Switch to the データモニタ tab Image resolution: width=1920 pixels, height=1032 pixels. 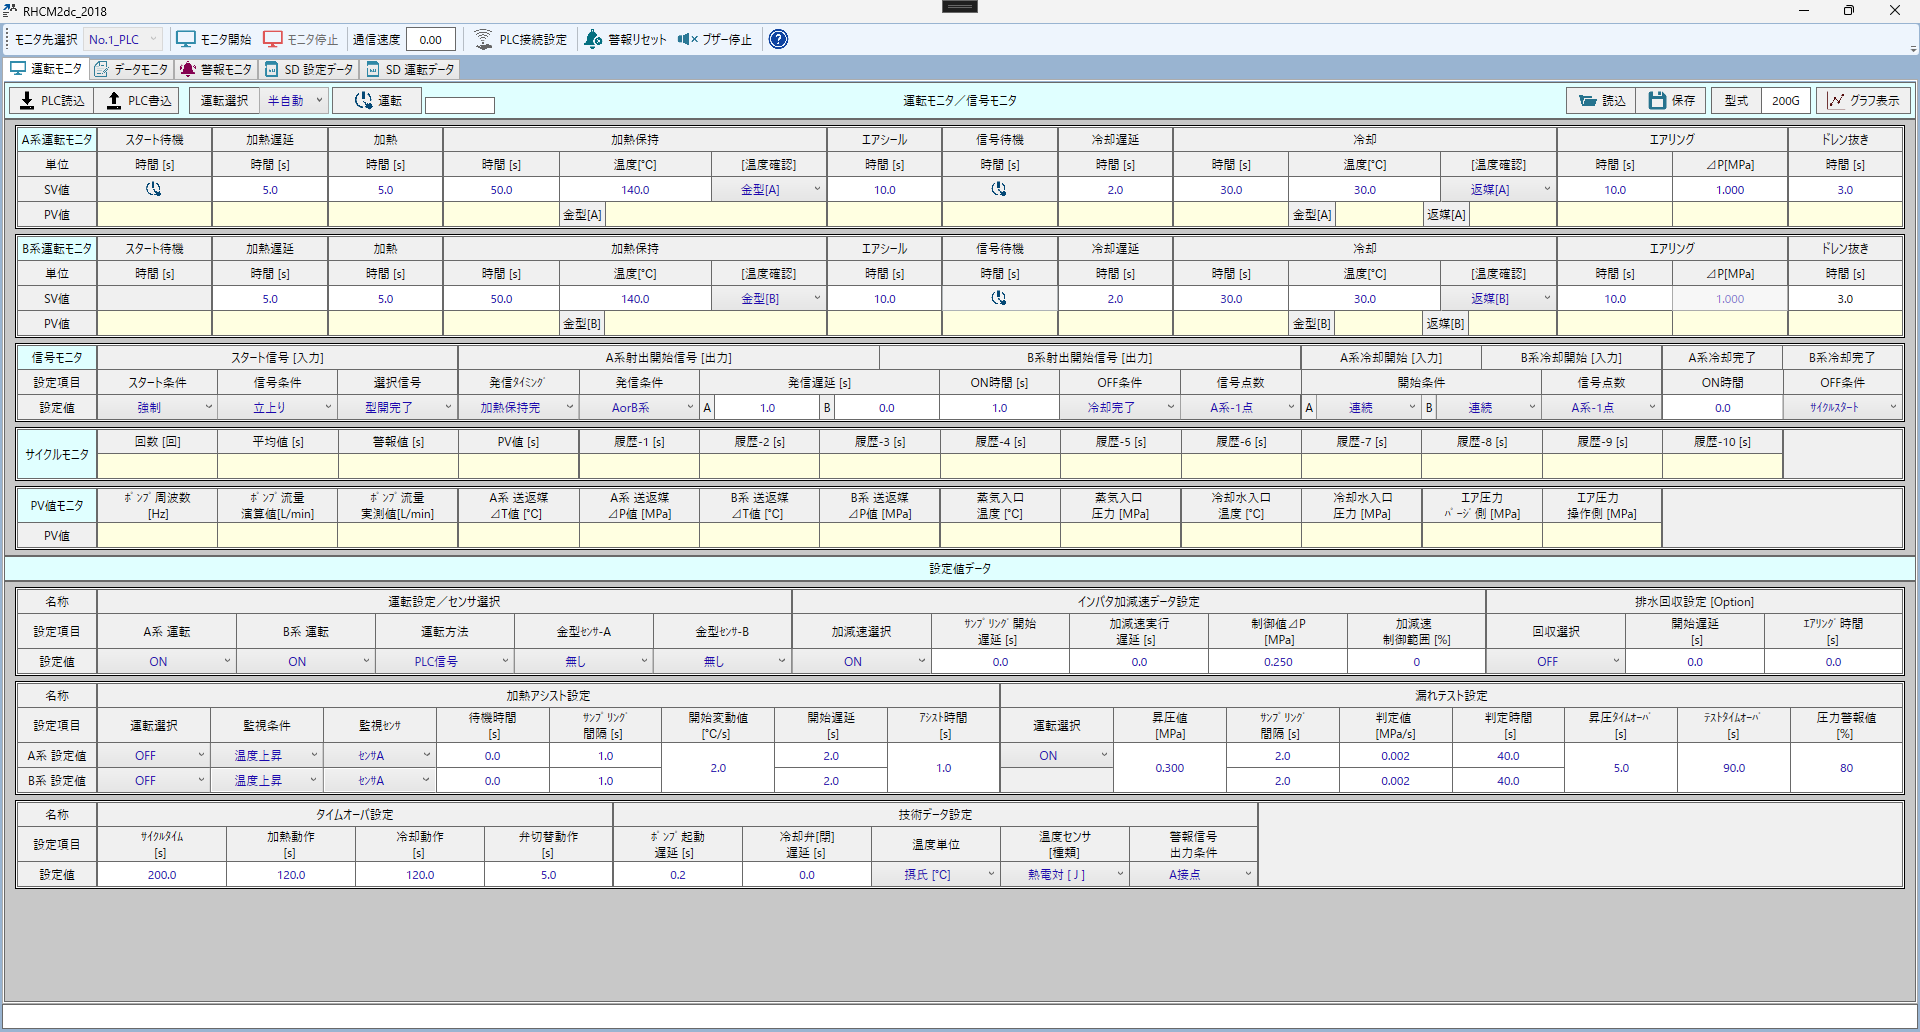click(x=131, y=69)
